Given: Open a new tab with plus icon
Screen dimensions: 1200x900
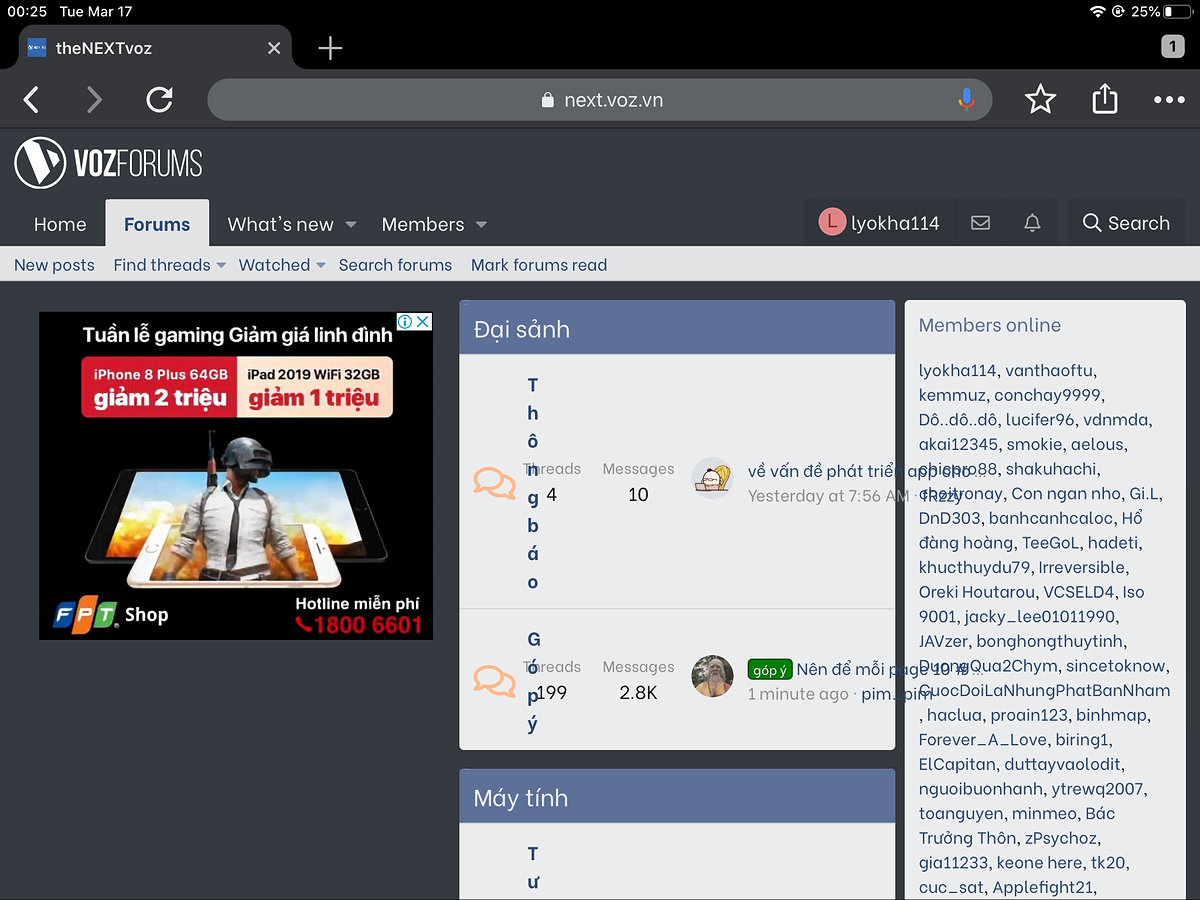Looking at the screenshot, I should click(330, 48).
